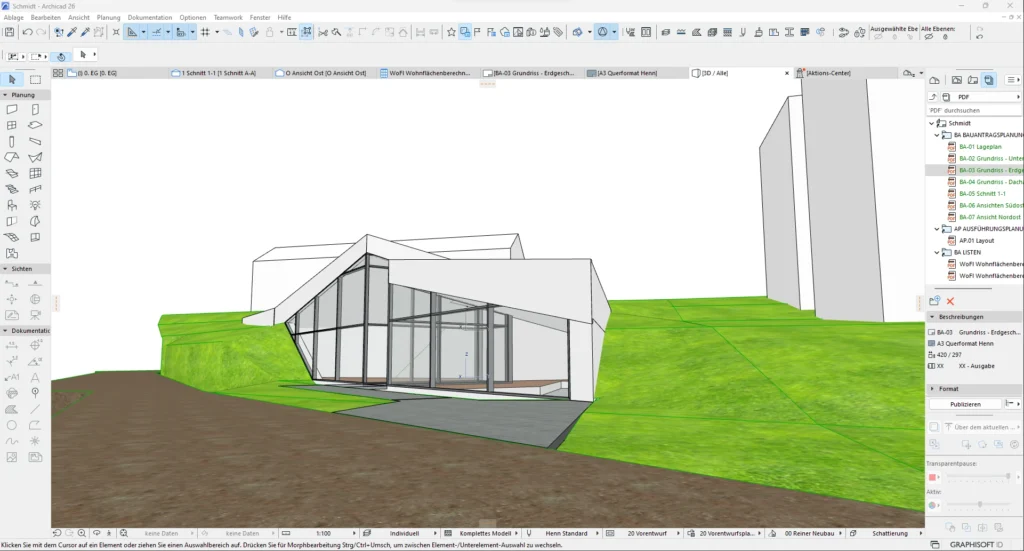
Task: Select the Stair tool in Planung
Action: (12, 189)
